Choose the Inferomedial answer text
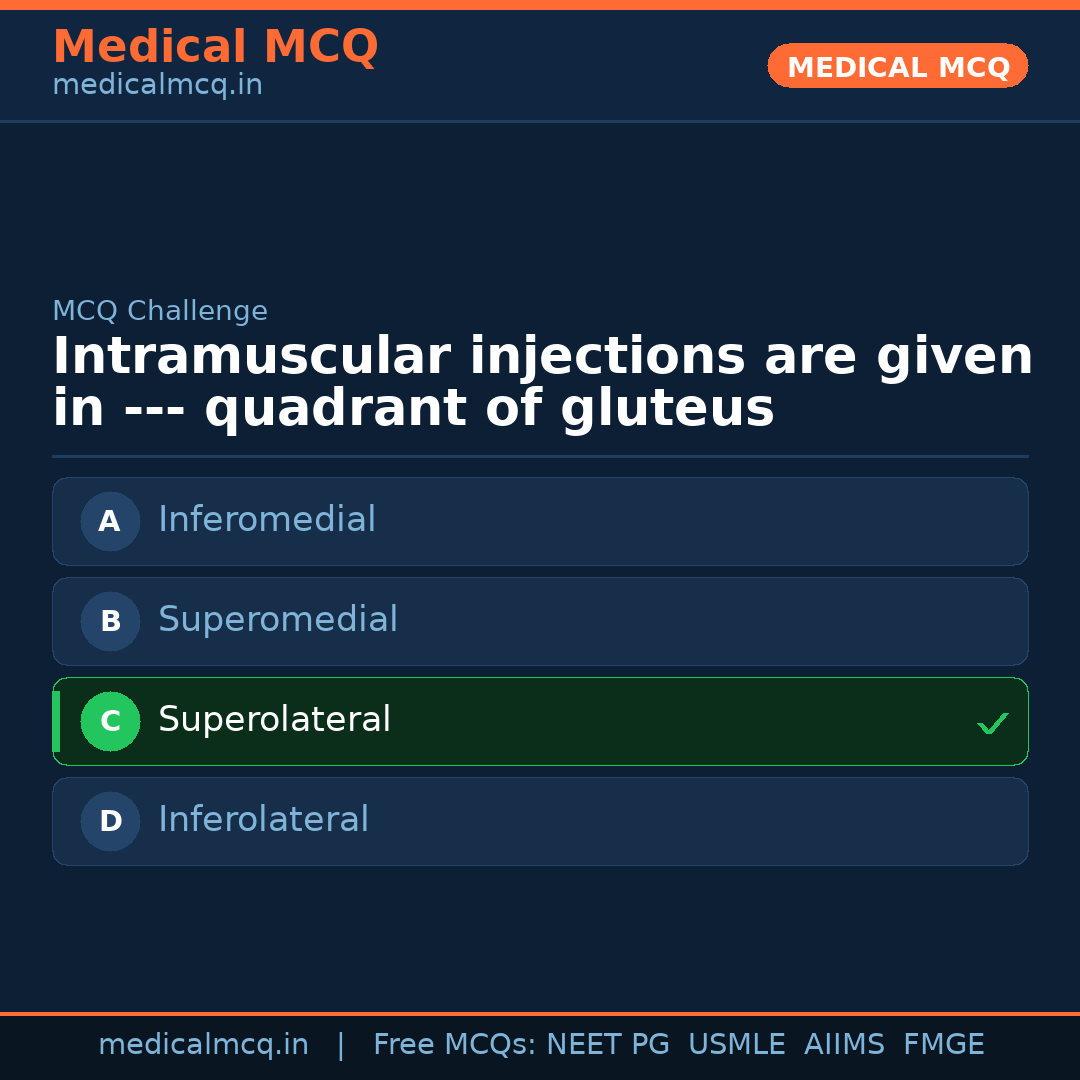 267,520
